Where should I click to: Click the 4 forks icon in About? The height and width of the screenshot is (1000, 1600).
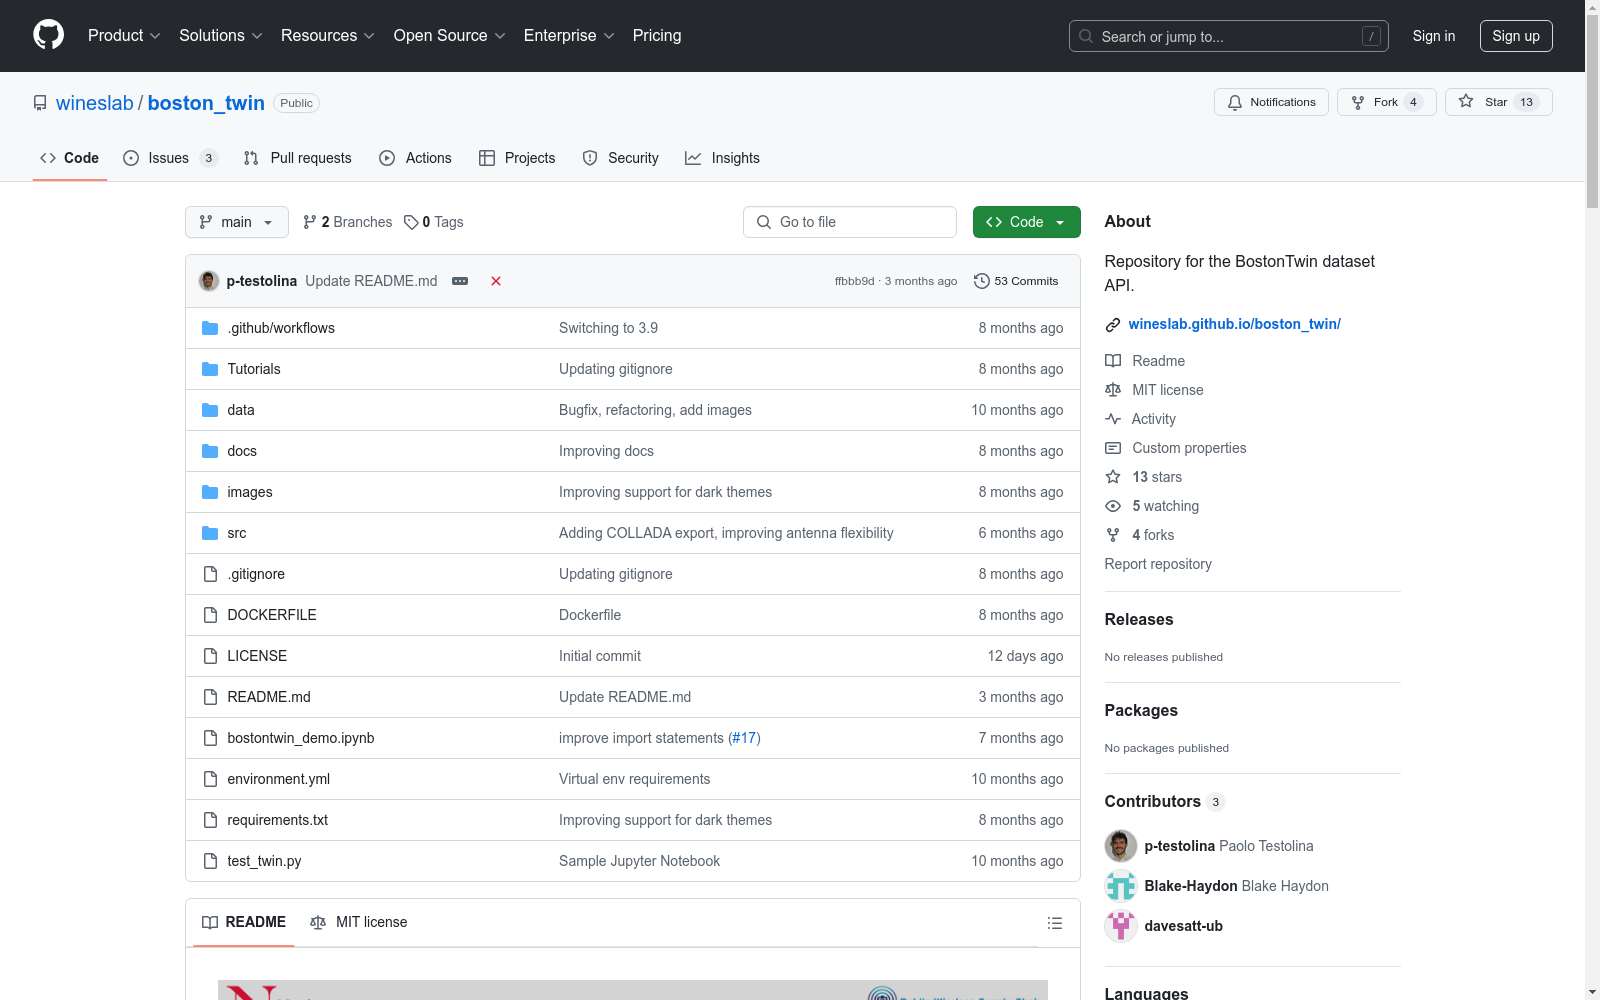click(1113, 535)
